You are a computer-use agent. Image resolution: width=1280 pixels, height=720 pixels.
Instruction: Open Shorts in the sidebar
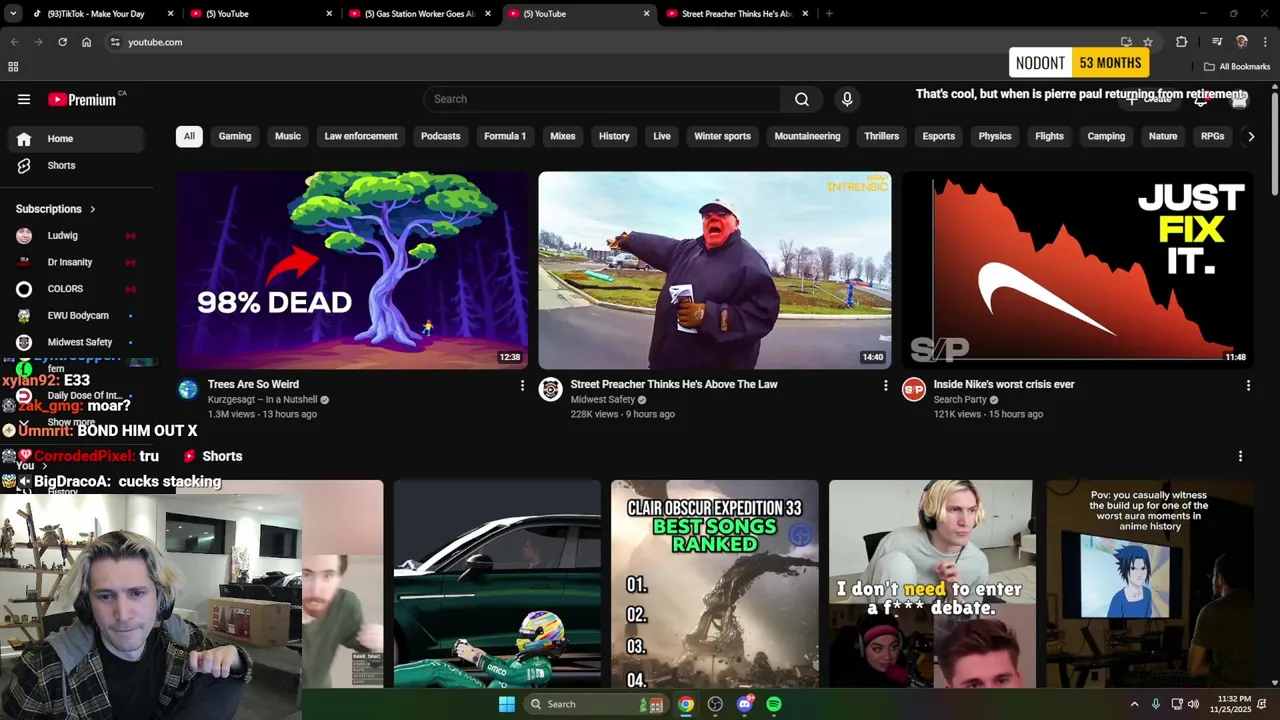coord(76,165)
